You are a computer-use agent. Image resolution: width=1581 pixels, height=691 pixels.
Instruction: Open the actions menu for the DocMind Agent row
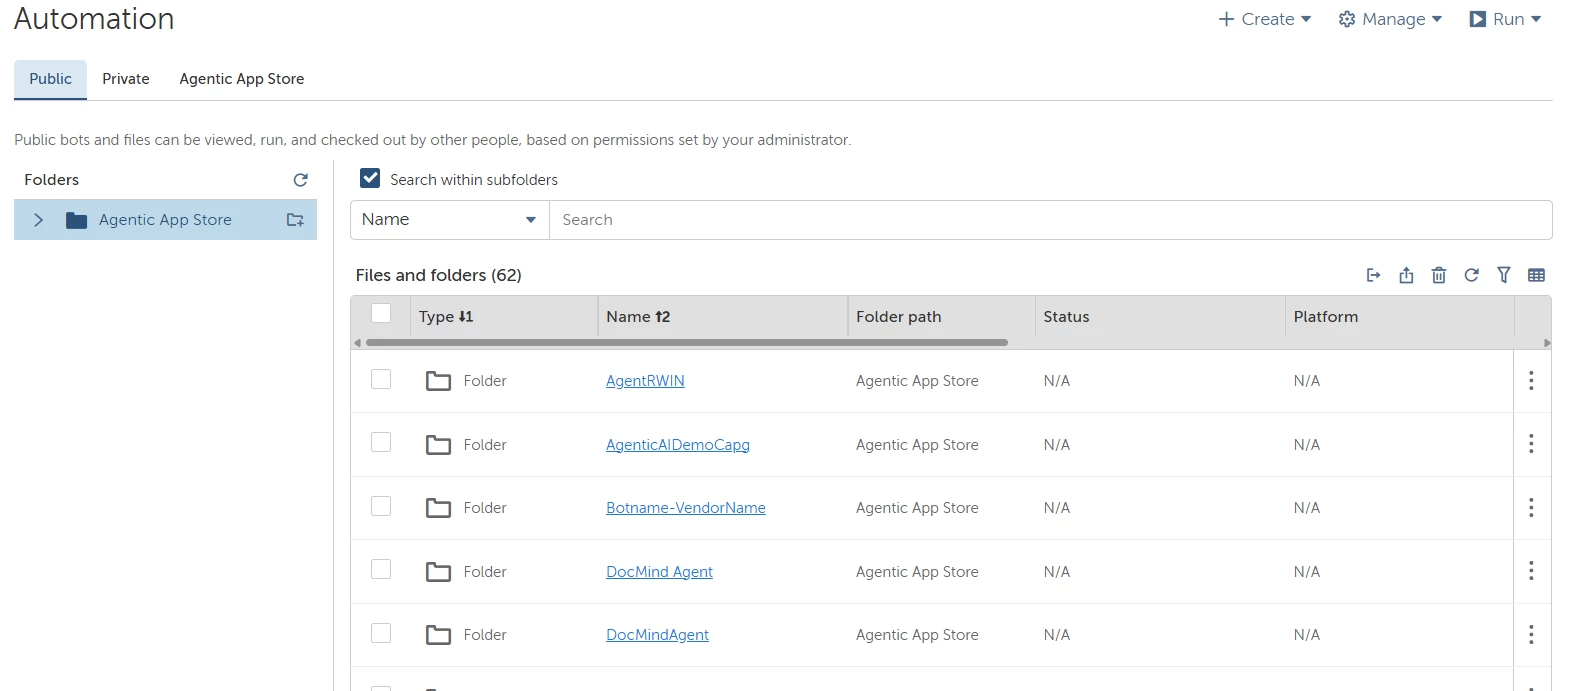click(1531, 571)
